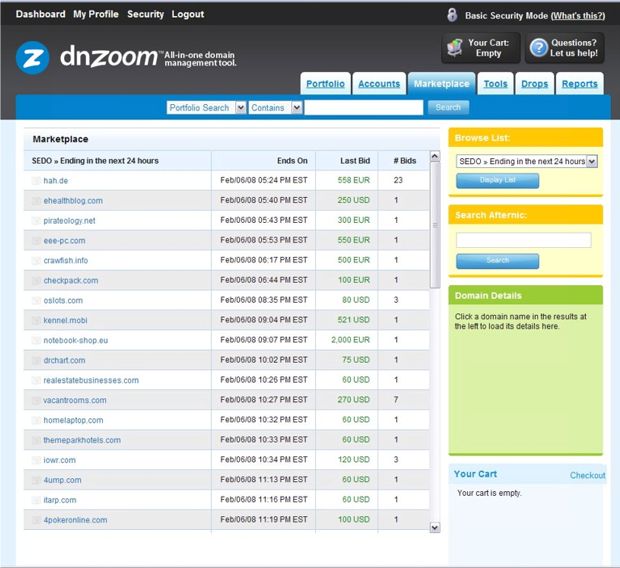Image resolution: width=620 pixels, height=568 pixels.
Task: Click the dnzoom Z logo icon
Action: (x=32, y=58)
